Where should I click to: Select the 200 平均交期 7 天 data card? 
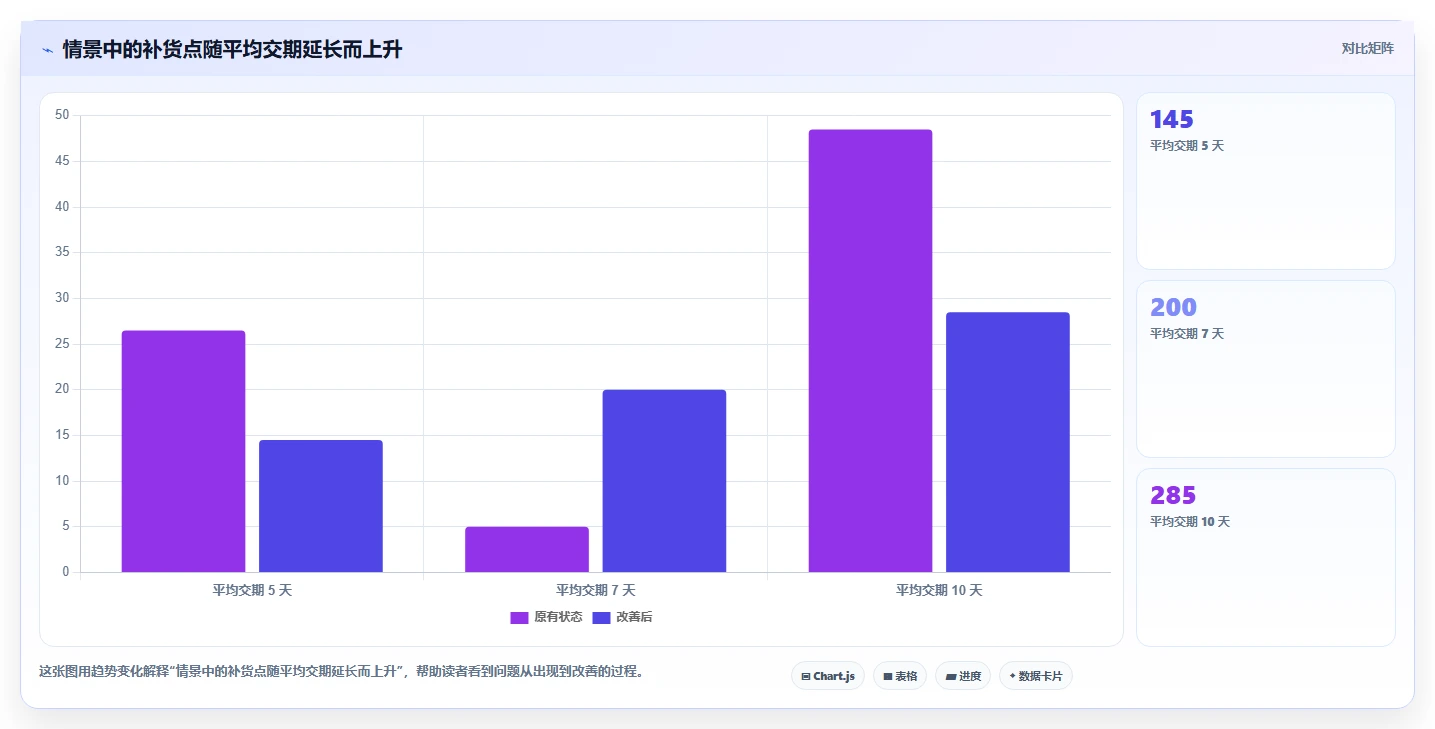(1265, 369)
